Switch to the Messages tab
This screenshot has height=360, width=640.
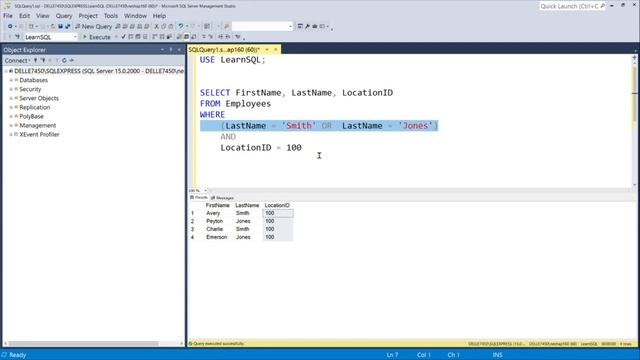pos(222,198)
